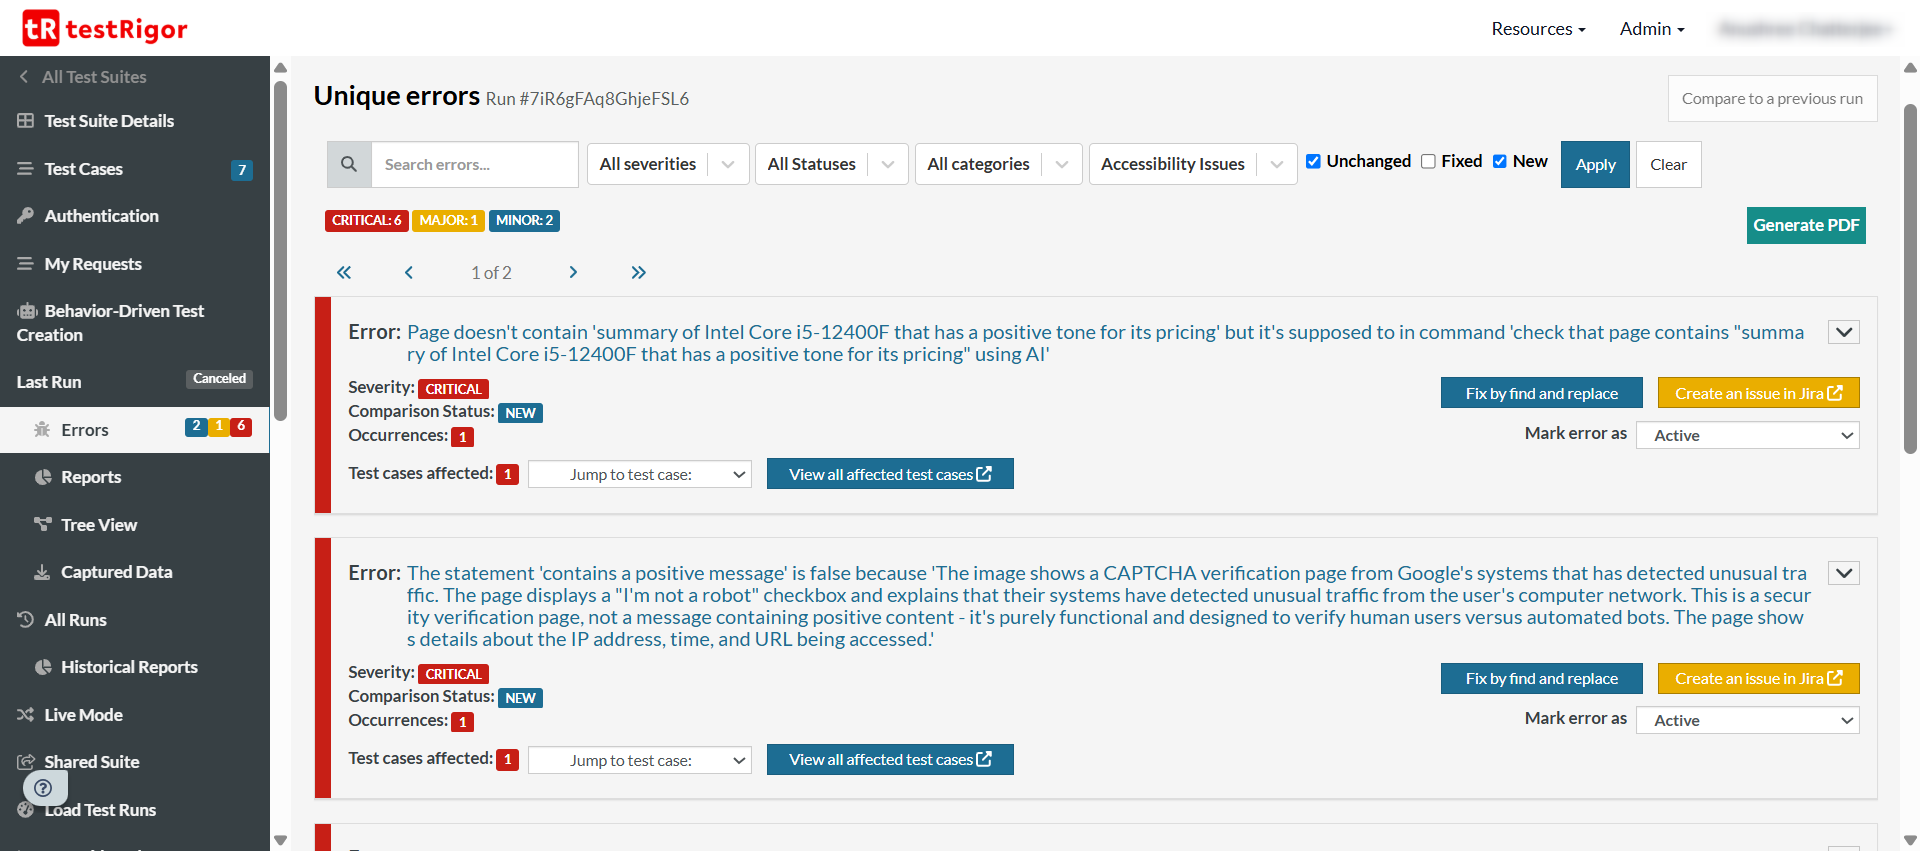The height and width of the screenshot is (851, 1920).
Task: Jump to the last page of errors
Action: coord(638,273)
